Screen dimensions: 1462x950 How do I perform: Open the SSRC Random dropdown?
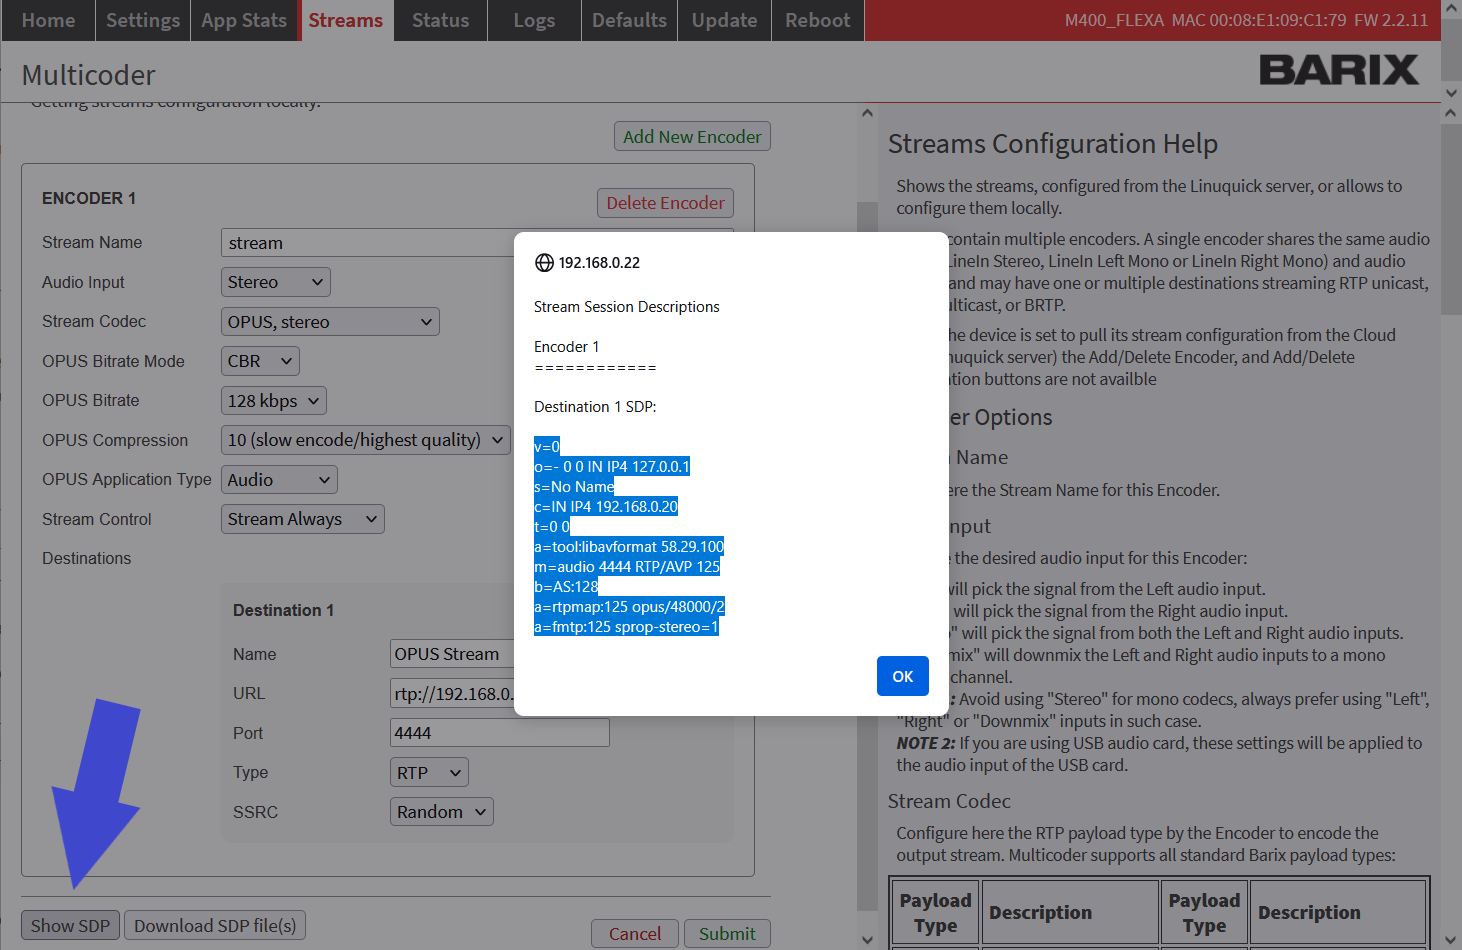pyautogui.click(x=441, y=812)
